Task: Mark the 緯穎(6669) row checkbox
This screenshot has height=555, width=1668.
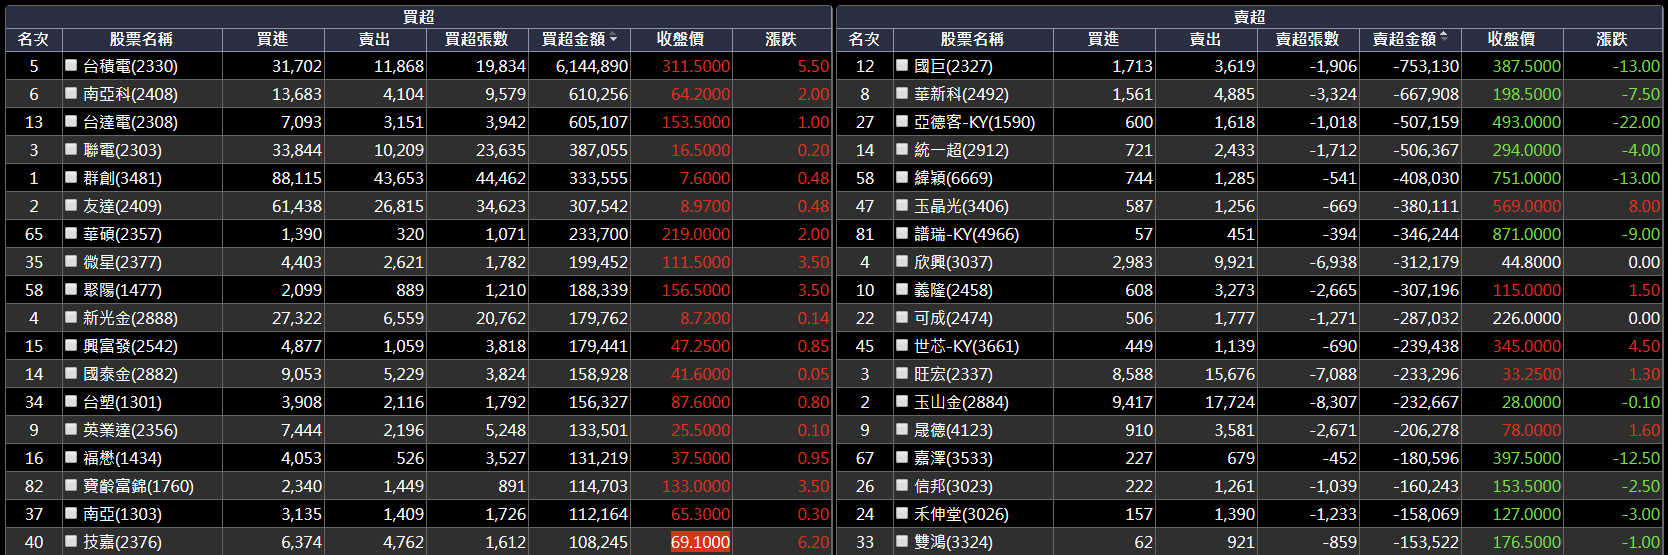Action: [902, 177]
